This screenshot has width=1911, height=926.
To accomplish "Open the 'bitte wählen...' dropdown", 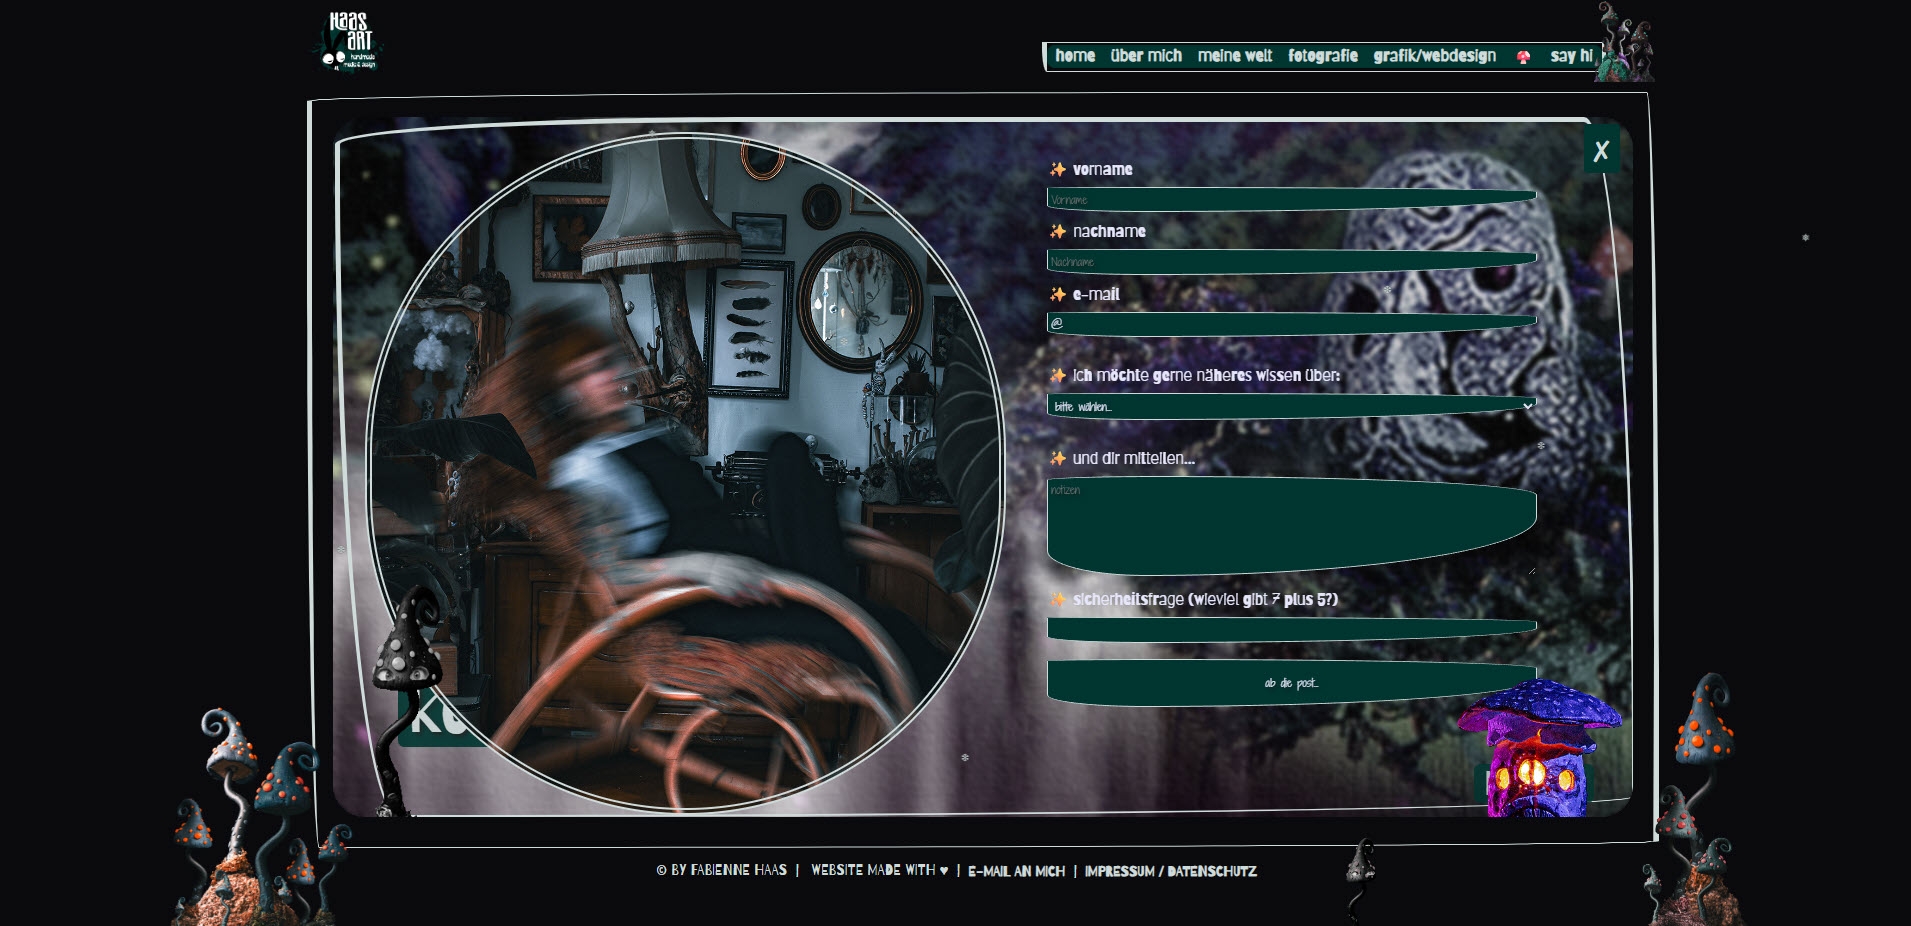I will click(1290, 406).
